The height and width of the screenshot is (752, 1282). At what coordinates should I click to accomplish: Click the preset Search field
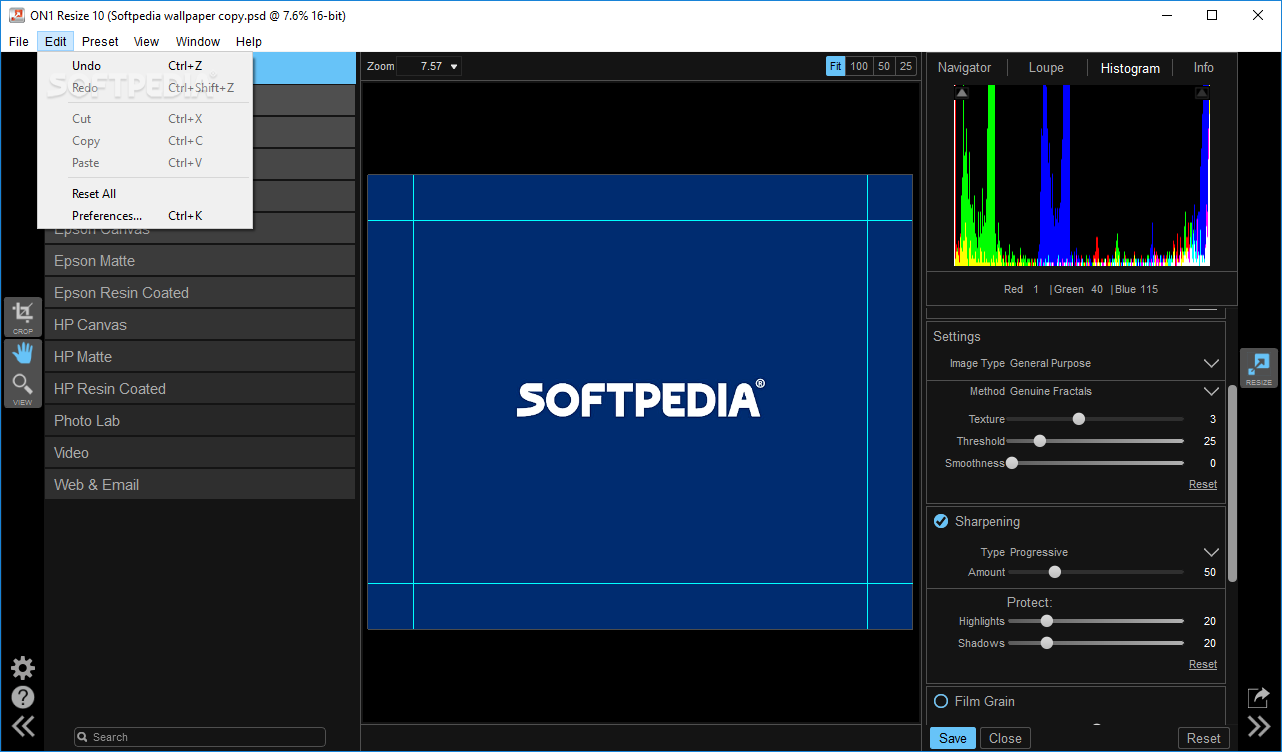tap(200, 737)
